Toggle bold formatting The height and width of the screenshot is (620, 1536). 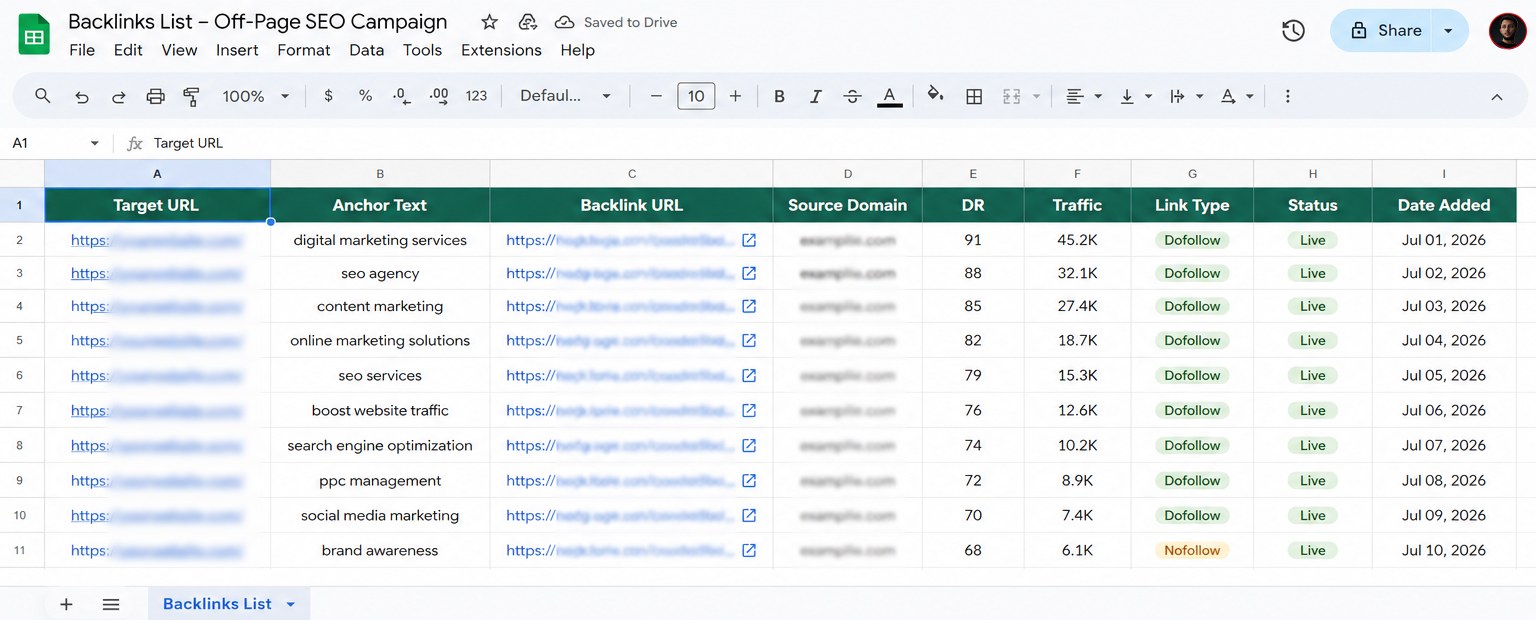click(x=779, y=96)
